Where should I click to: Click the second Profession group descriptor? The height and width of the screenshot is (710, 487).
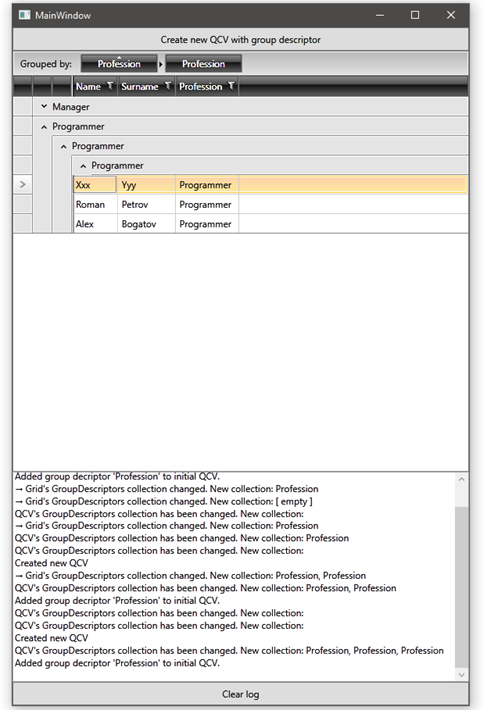203,63
